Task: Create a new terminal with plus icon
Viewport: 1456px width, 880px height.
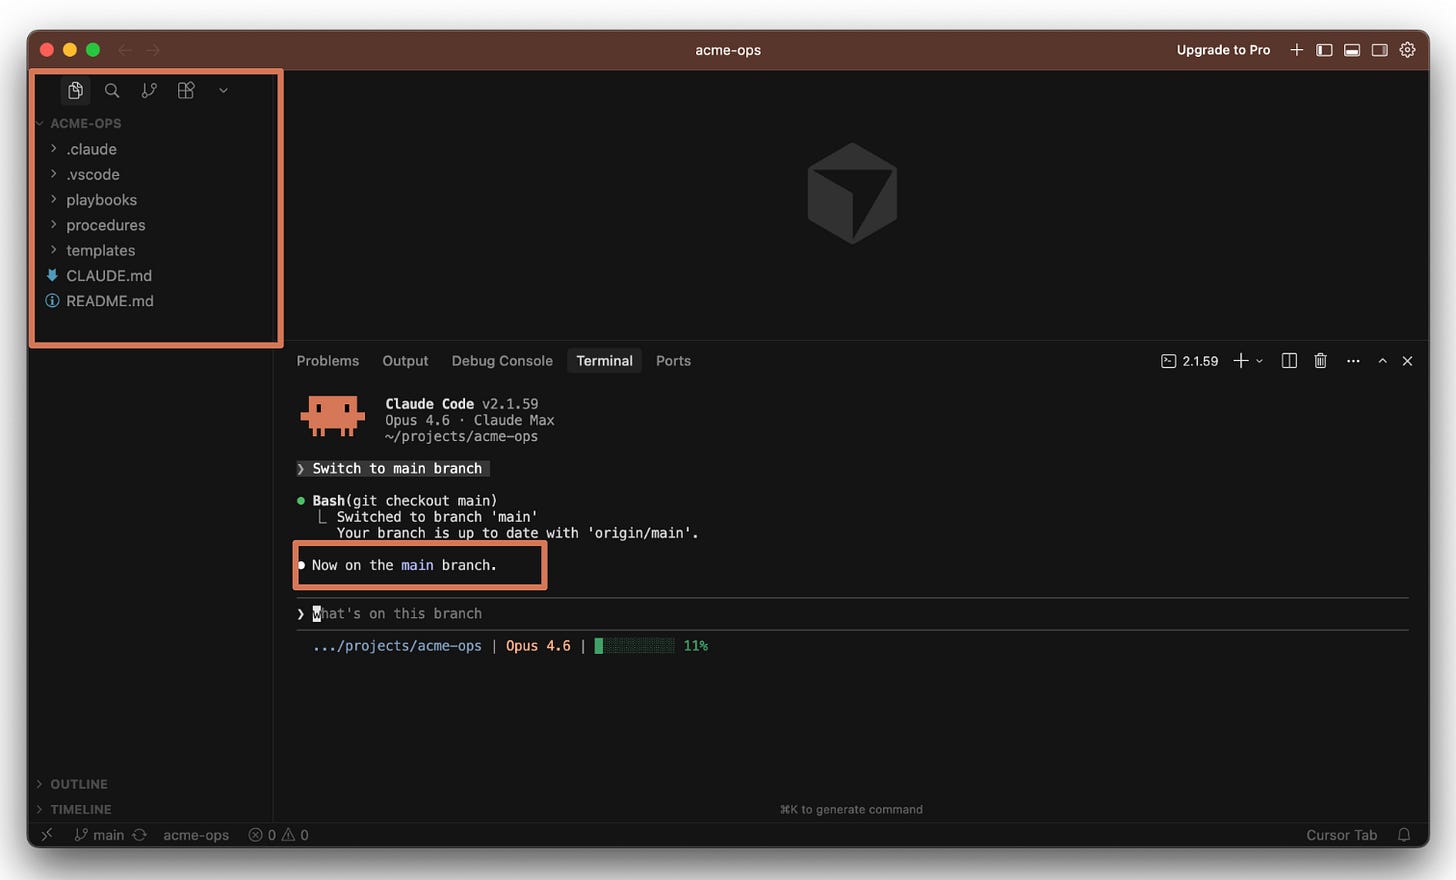Action: click(1240, 361)
